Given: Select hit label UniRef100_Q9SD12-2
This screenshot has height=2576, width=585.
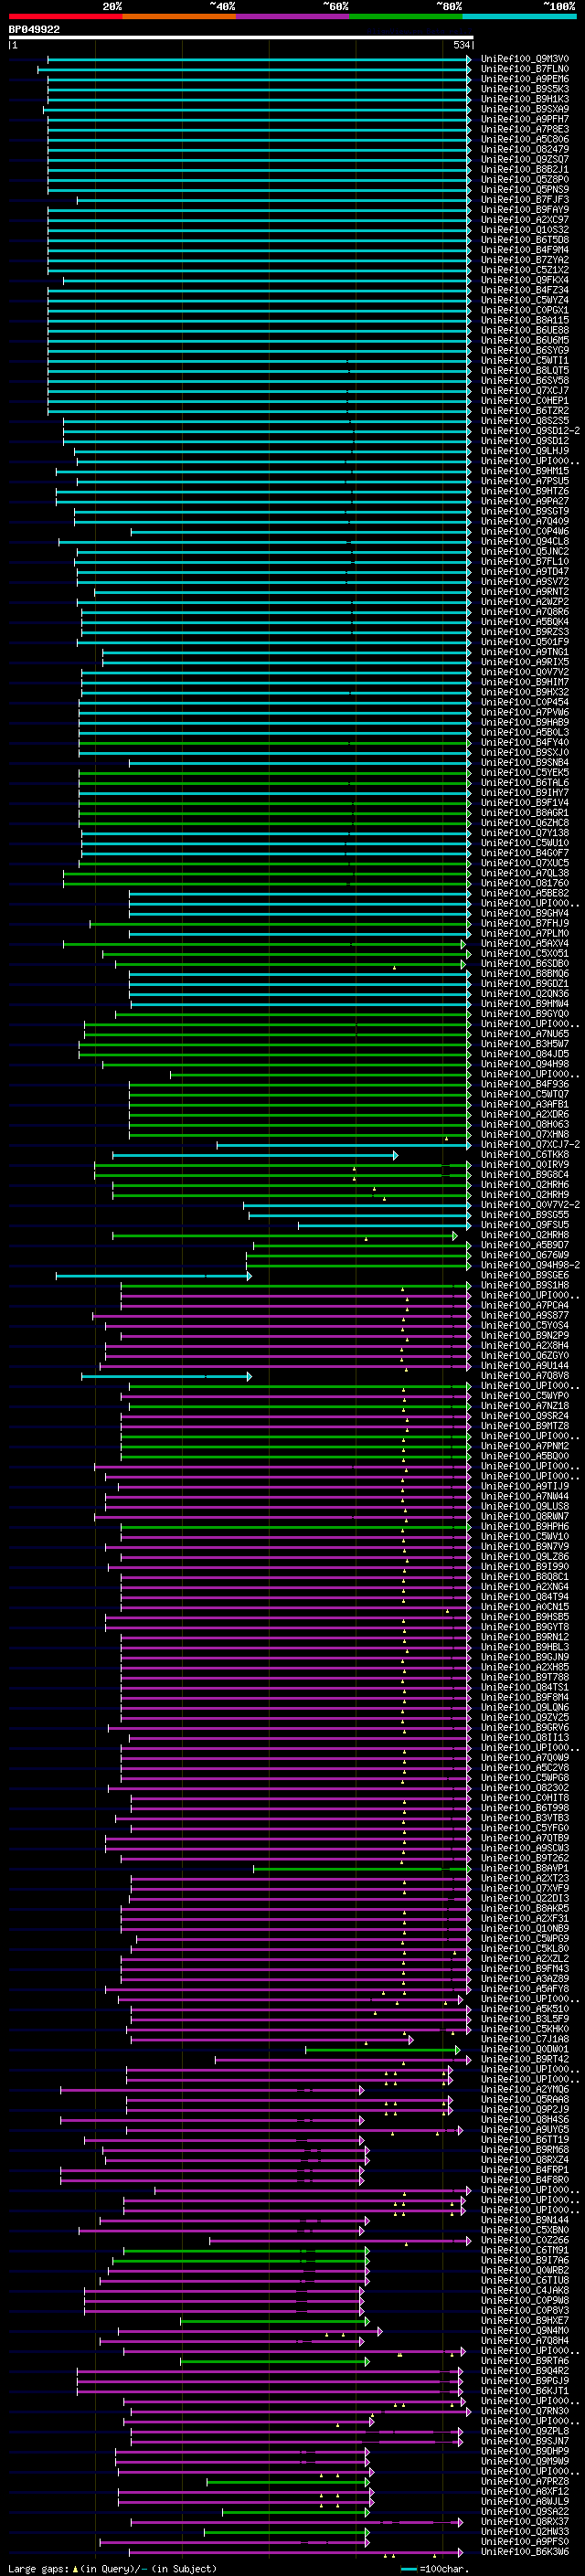Looking at the screenshot, I should 530,431.
